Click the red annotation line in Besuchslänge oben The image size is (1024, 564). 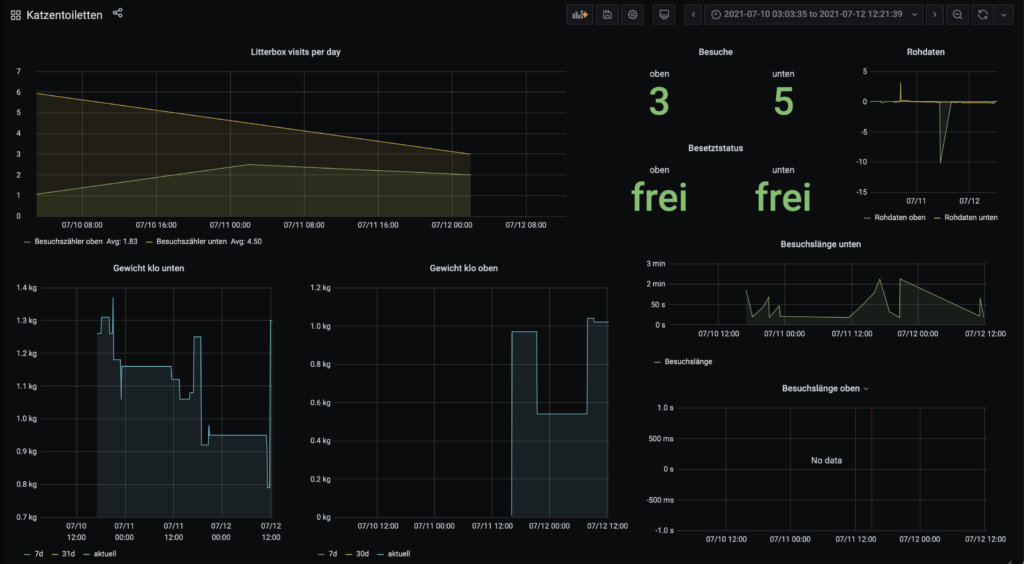(872, 469)
